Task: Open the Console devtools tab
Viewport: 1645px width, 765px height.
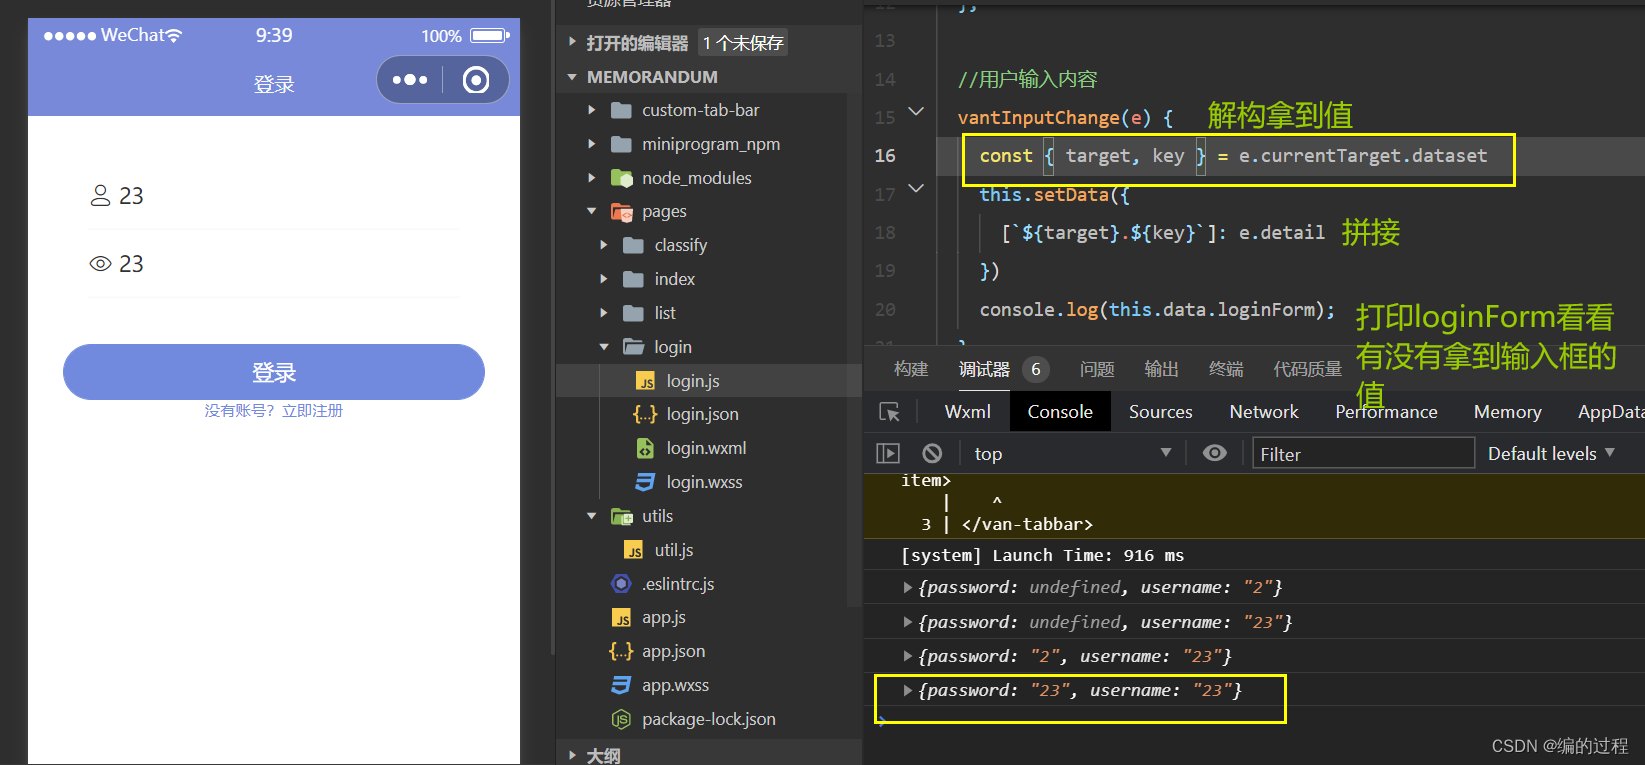Action: (x=1060, y=412)
